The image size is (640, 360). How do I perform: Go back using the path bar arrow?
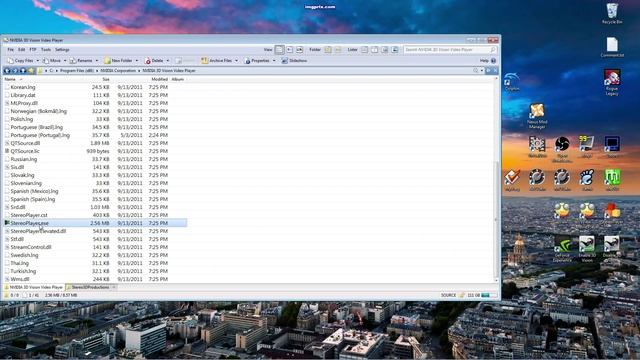tap(7, 71)
